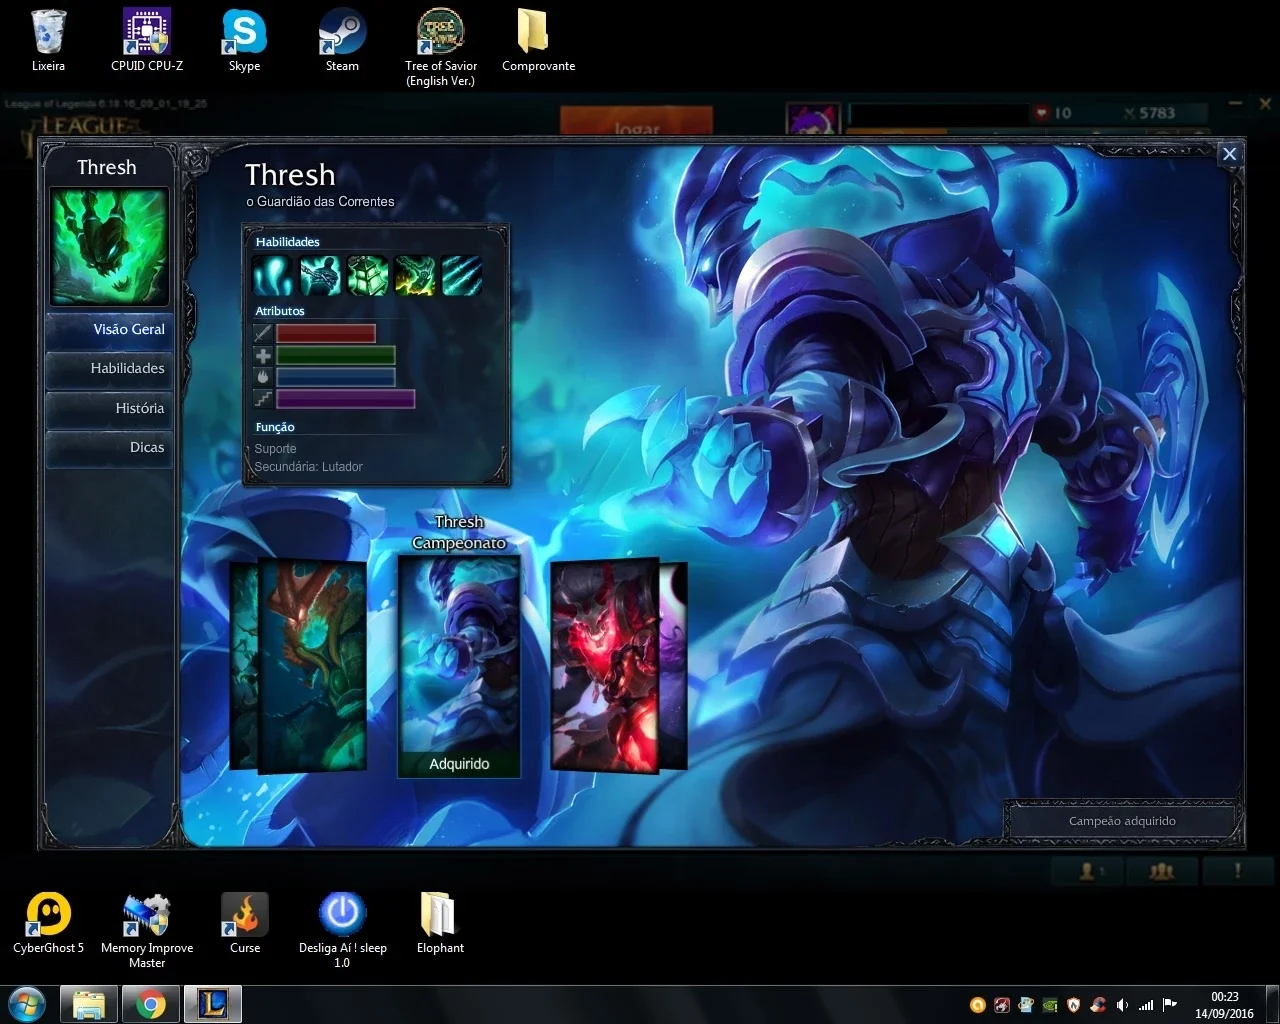Open Google Chrome from taskbar

click(x=151, y=1004)
